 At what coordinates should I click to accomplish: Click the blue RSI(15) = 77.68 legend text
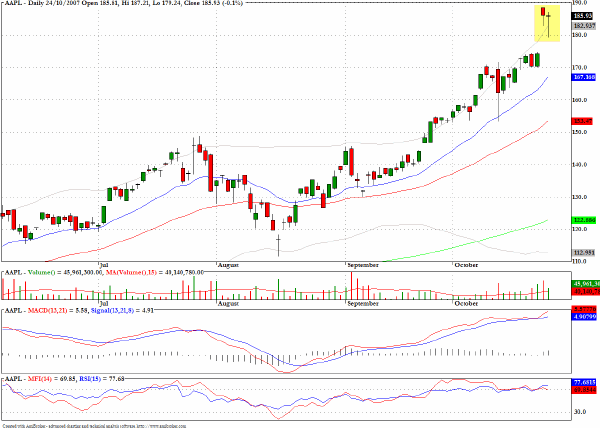[x=101, y=379]
